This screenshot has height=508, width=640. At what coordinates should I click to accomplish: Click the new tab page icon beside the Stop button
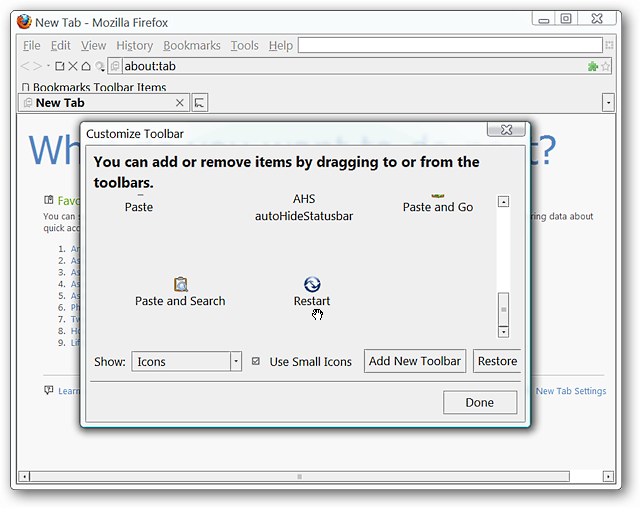[x=60, y=66]
